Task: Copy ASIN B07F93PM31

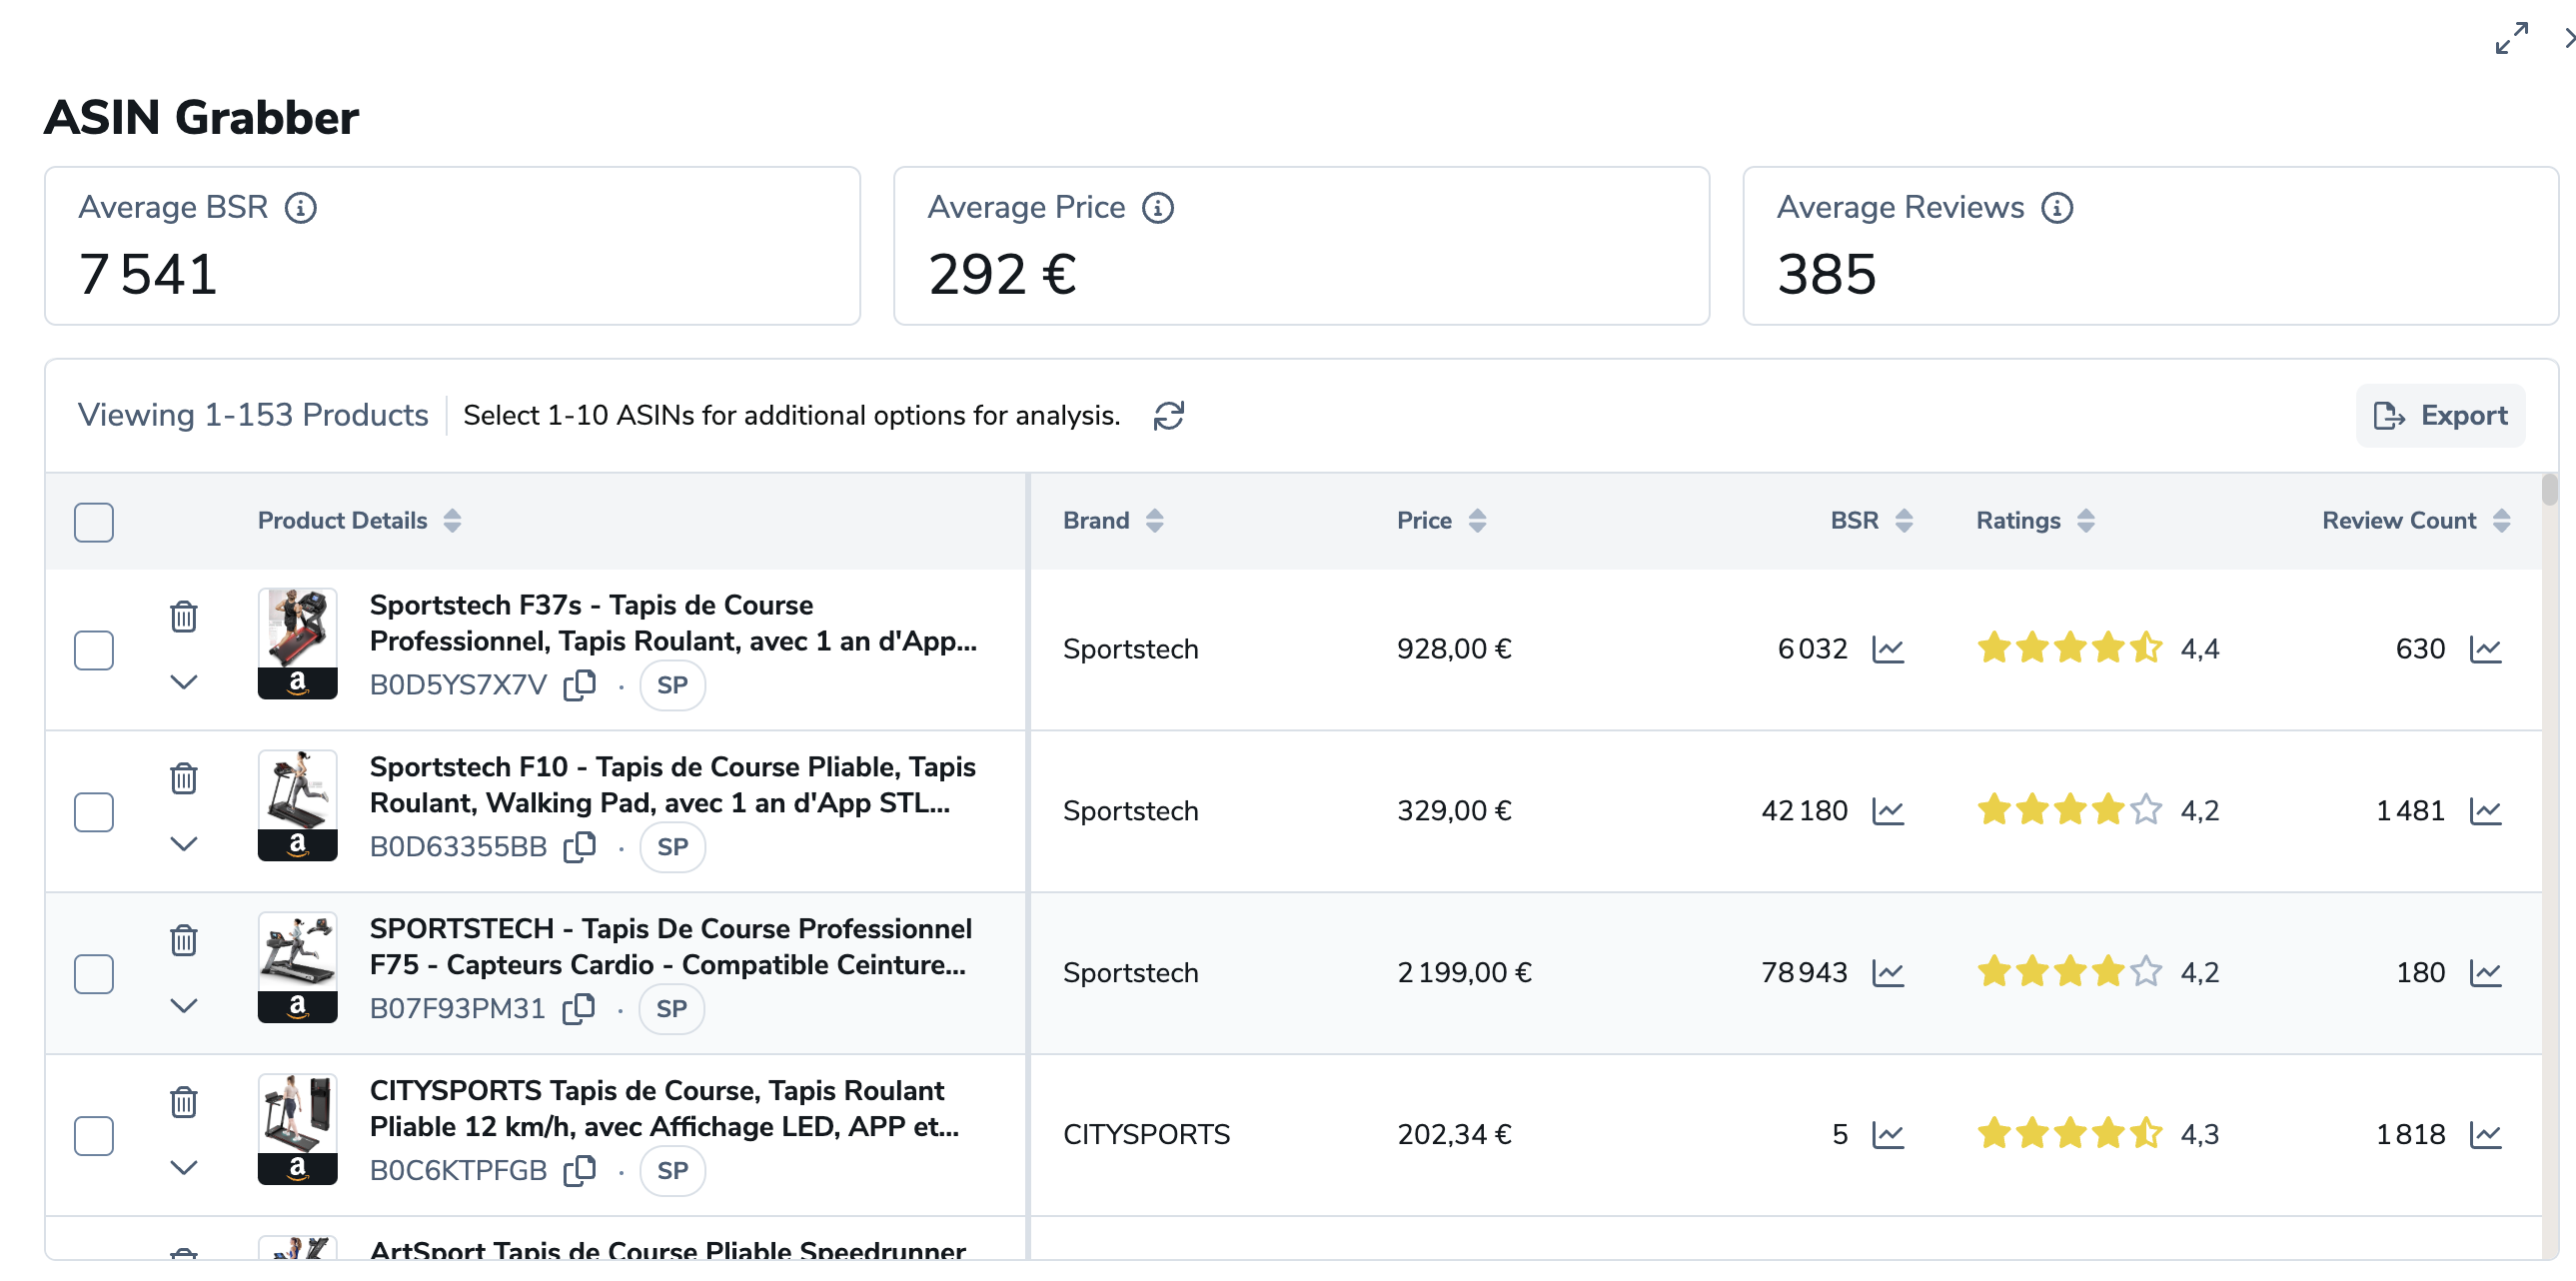Action: pos(579,1009)
